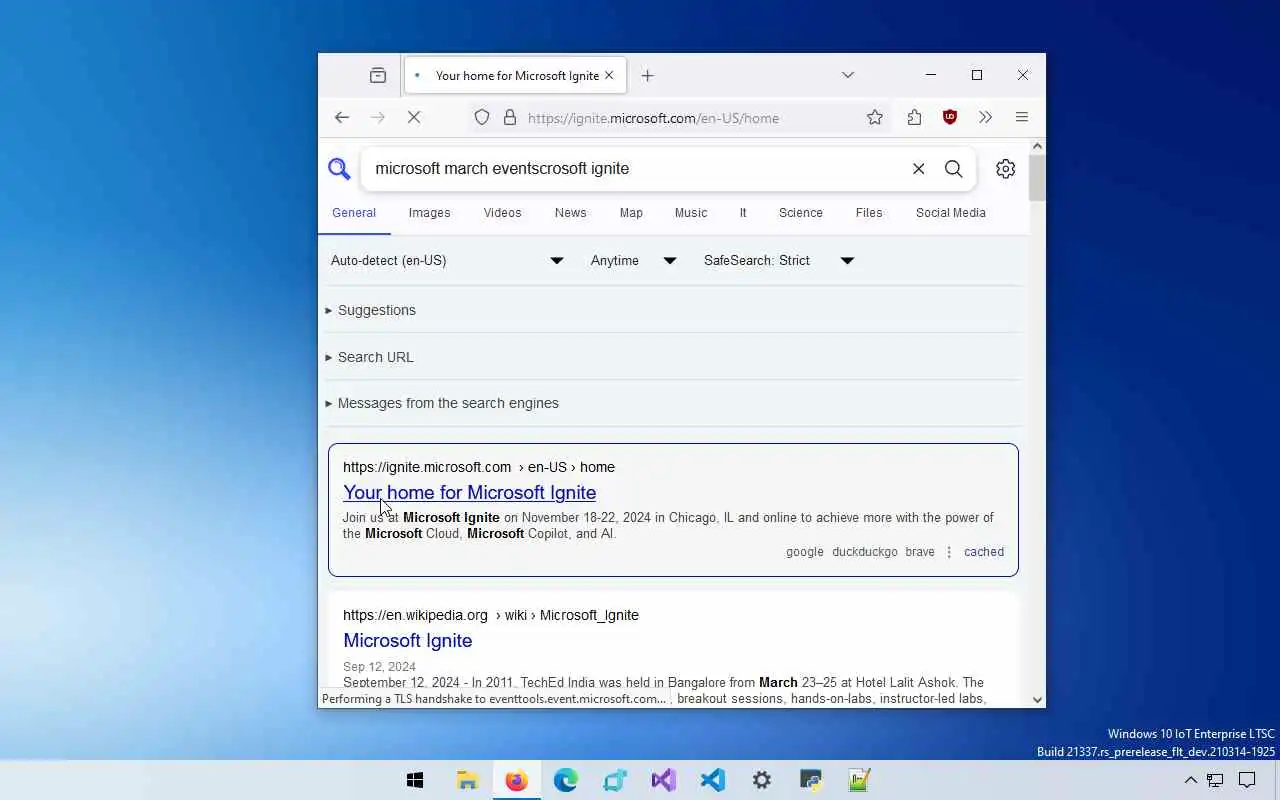Open the en.wikipedia.org result URL
1280x800 pixels.
491,615
